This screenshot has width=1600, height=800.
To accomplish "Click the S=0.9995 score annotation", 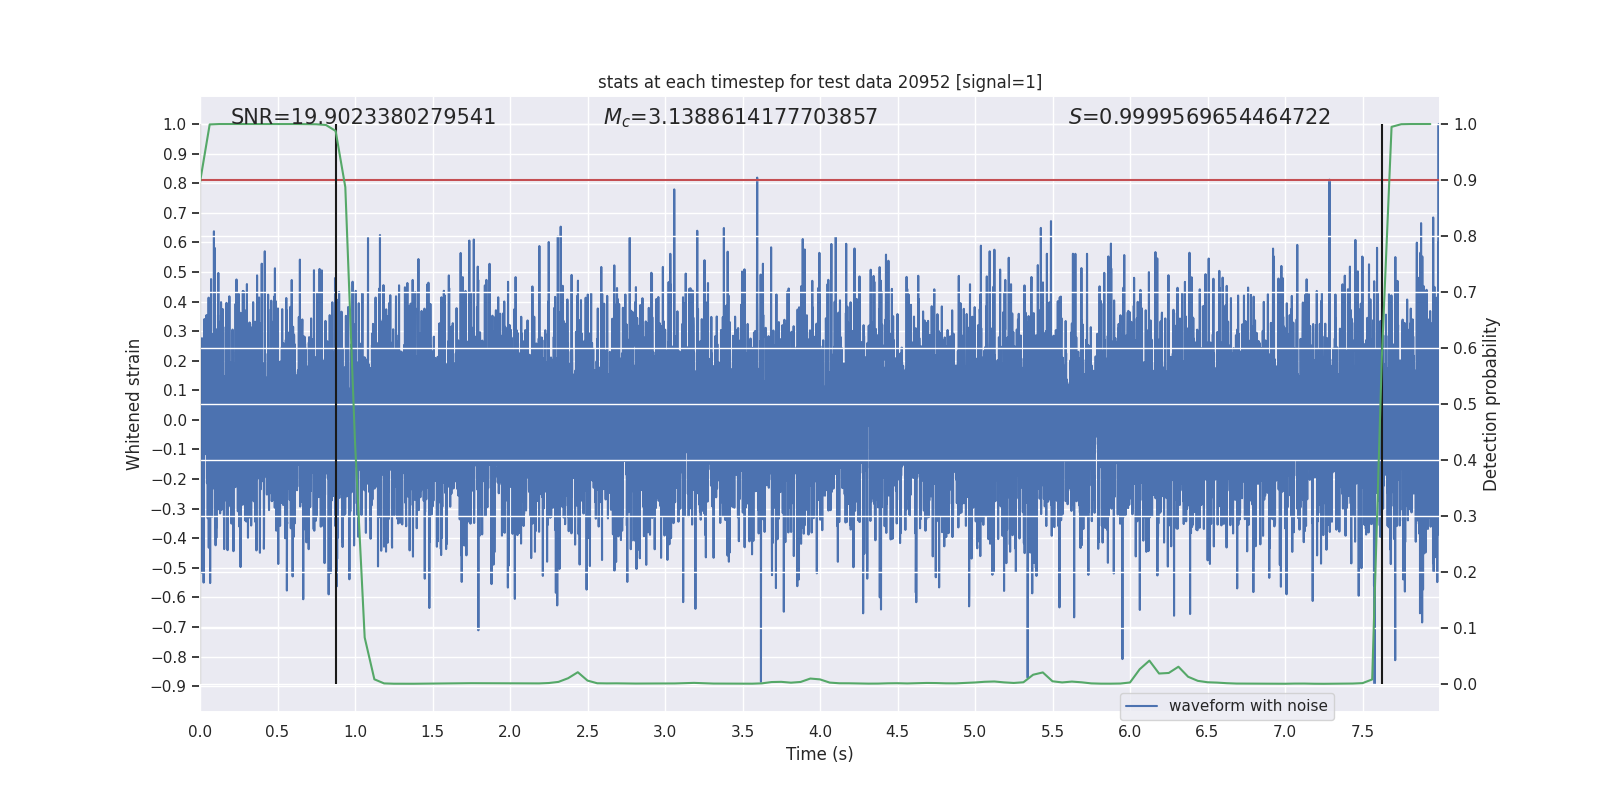I will click(x=1199, y=117).
